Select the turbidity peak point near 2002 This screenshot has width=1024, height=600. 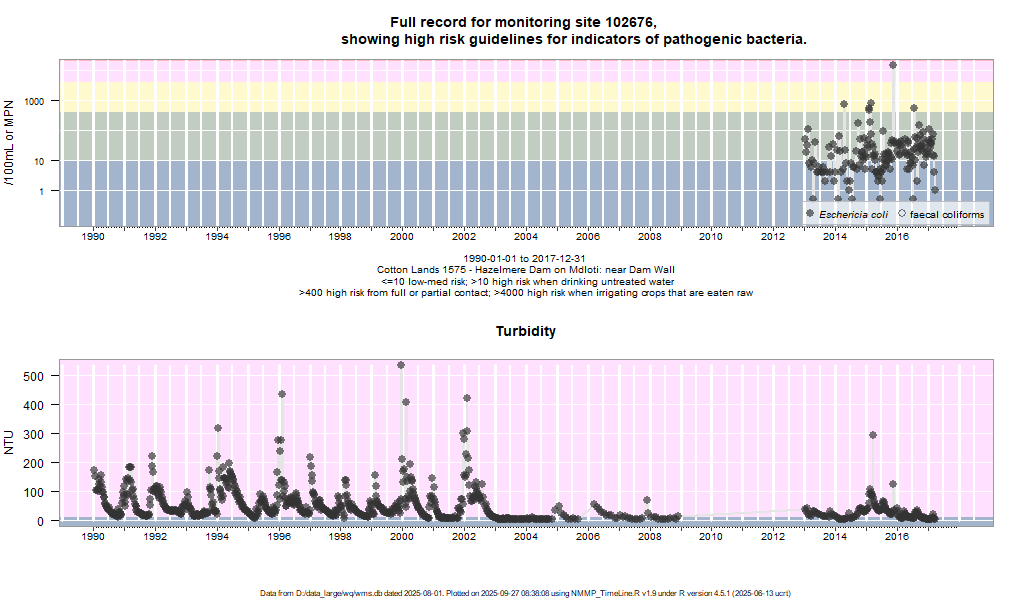point(467,398)
